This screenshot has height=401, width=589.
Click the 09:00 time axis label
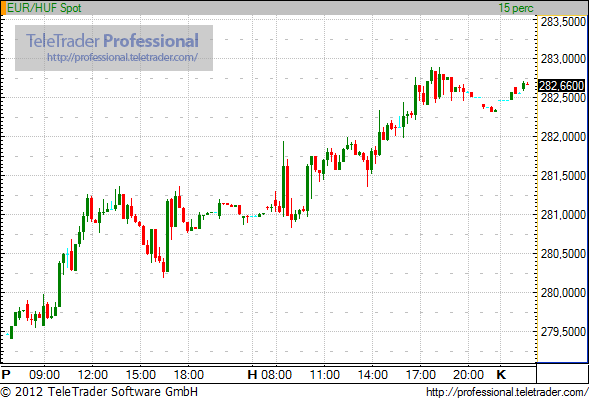click(44, 375)
